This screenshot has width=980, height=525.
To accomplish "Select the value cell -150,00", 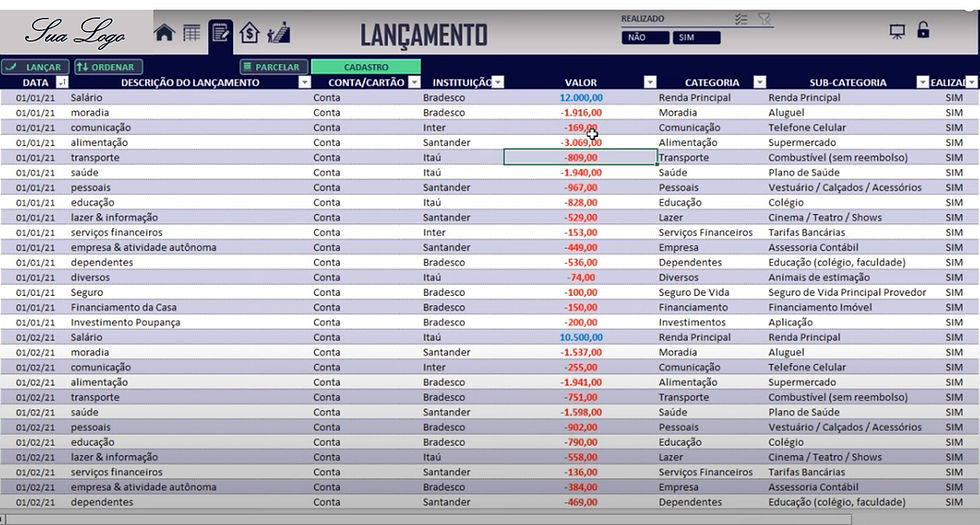I will (580, 308).
